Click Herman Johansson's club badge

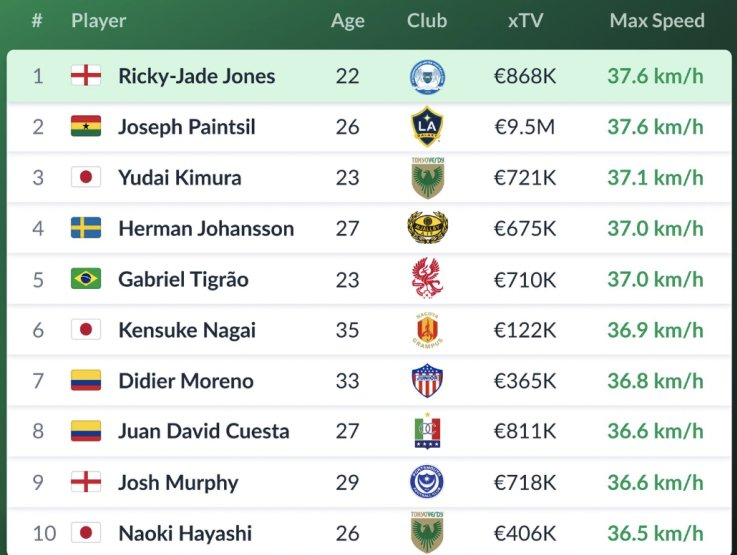point(427,228)
